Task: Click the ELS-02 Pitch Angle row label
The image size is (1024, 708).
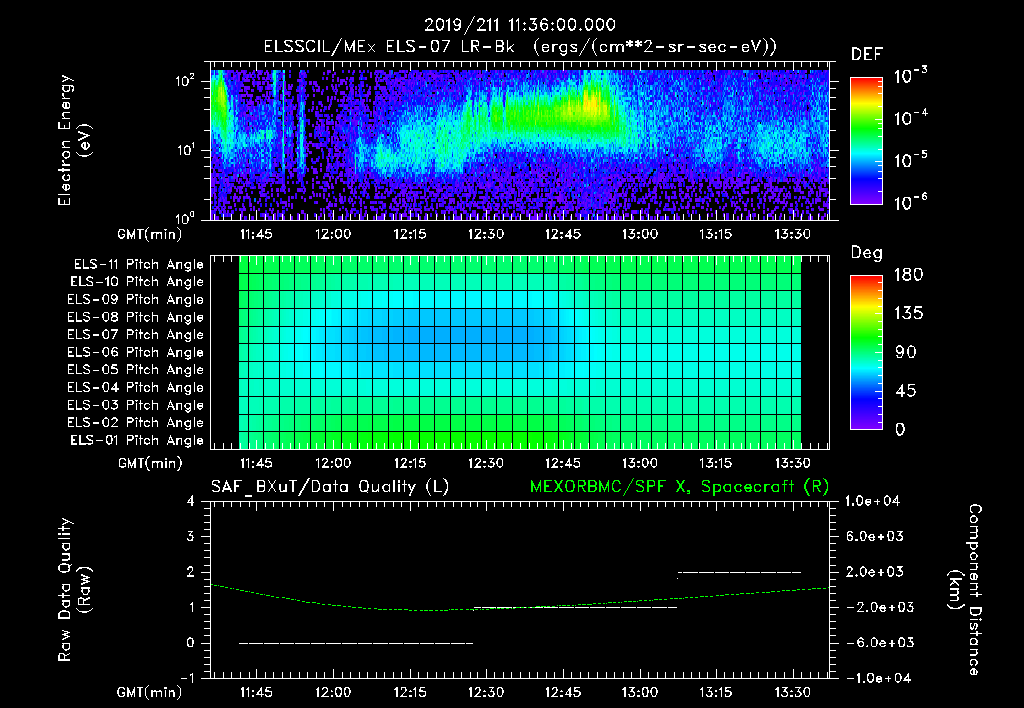Action: (136, 423)
